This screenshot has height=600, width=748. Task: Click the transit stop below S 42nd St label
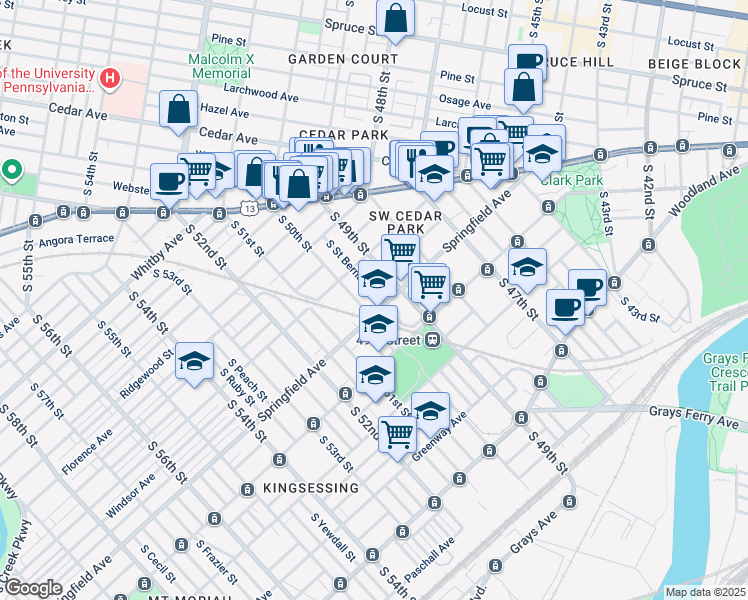[648, 245]
